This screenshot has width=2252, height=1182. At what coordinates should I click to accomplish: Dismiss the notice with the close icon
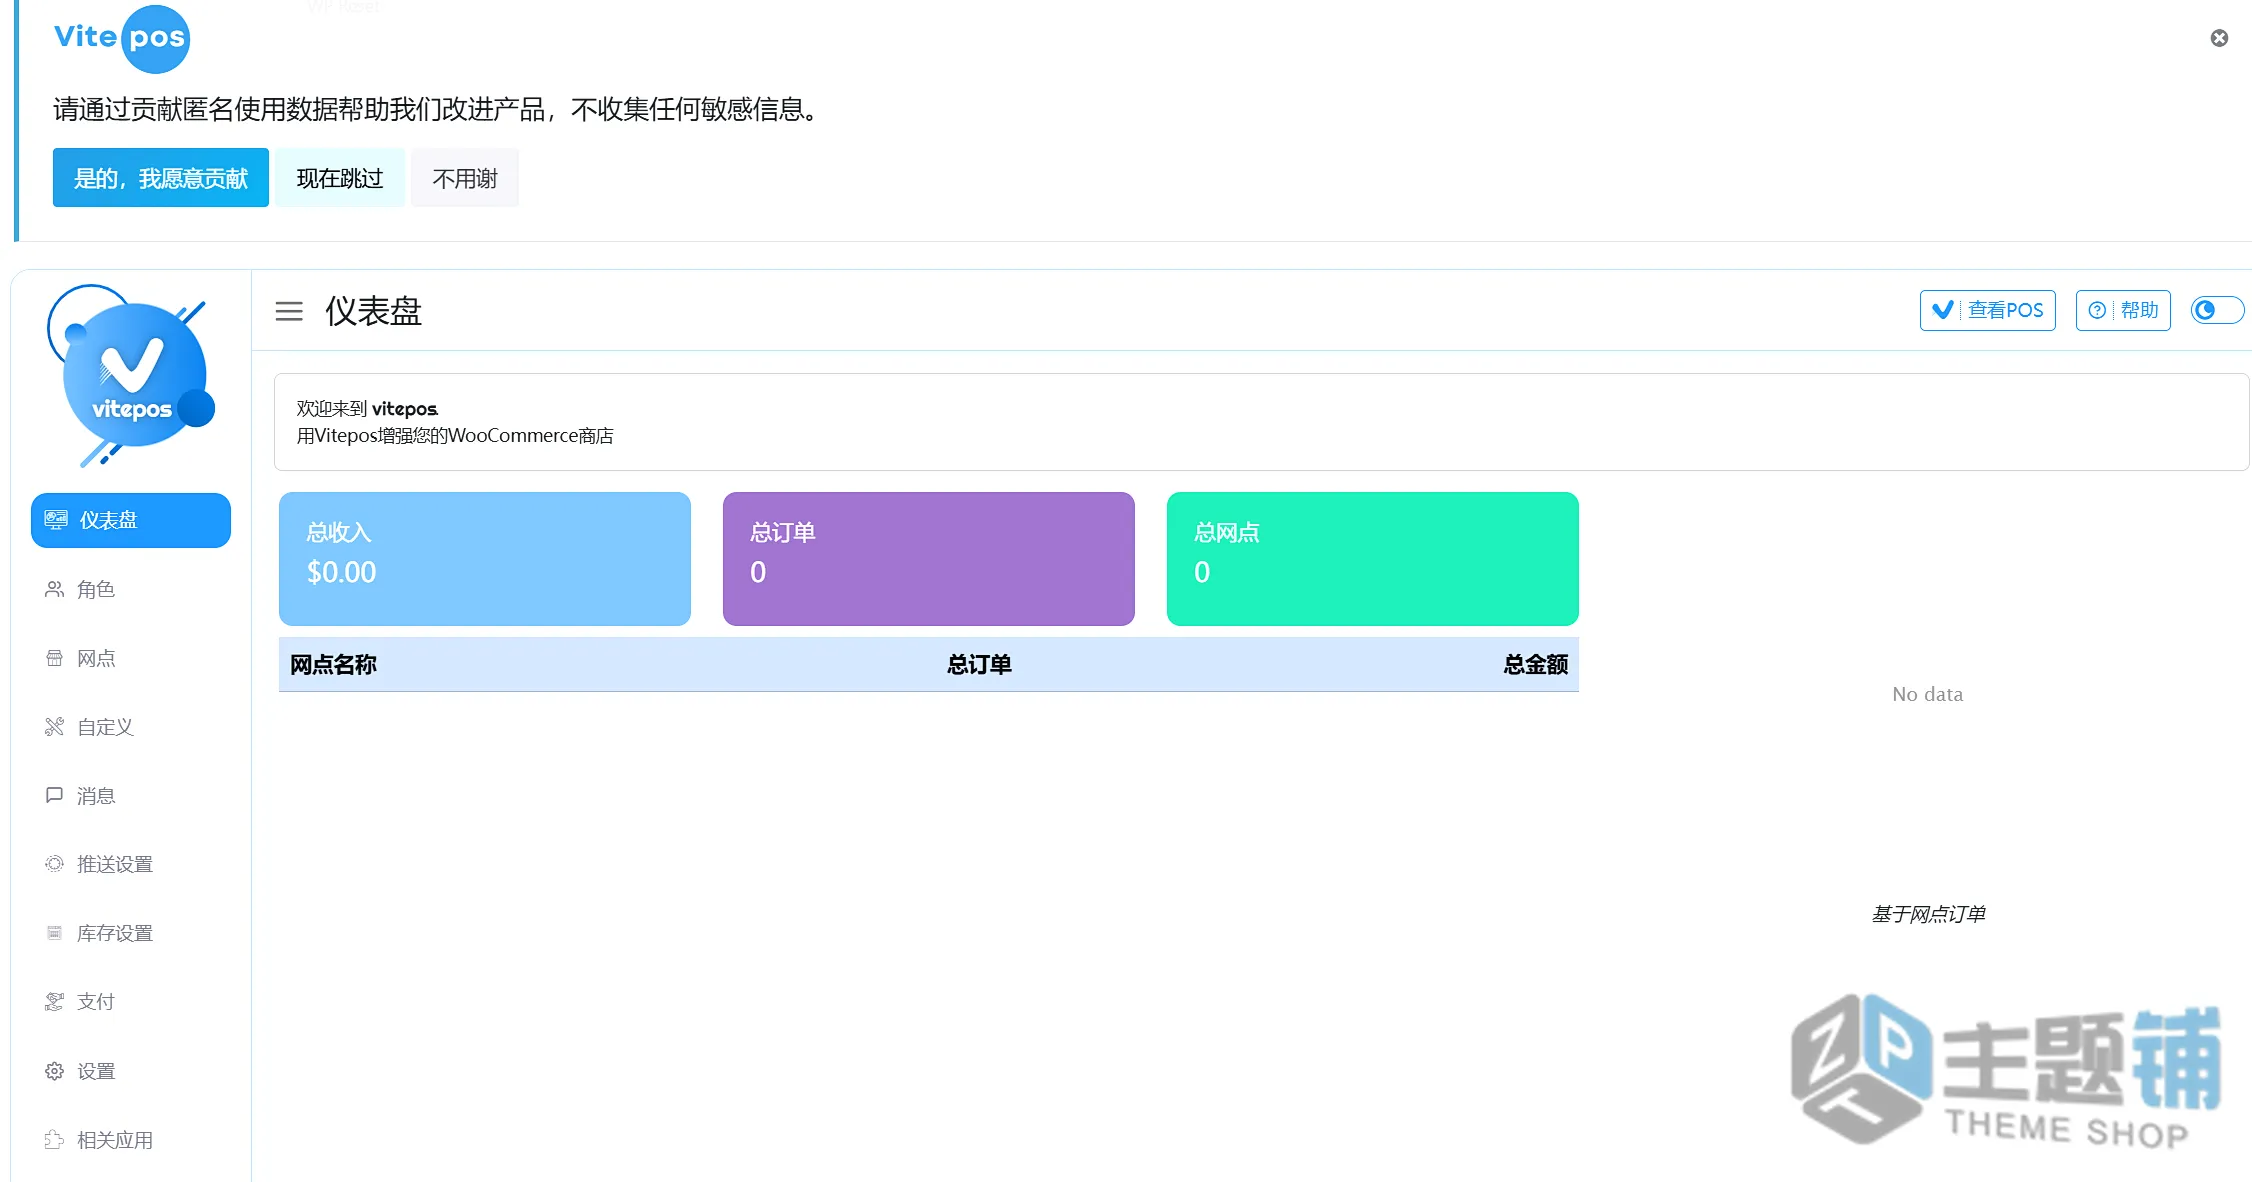point(2219,38)
